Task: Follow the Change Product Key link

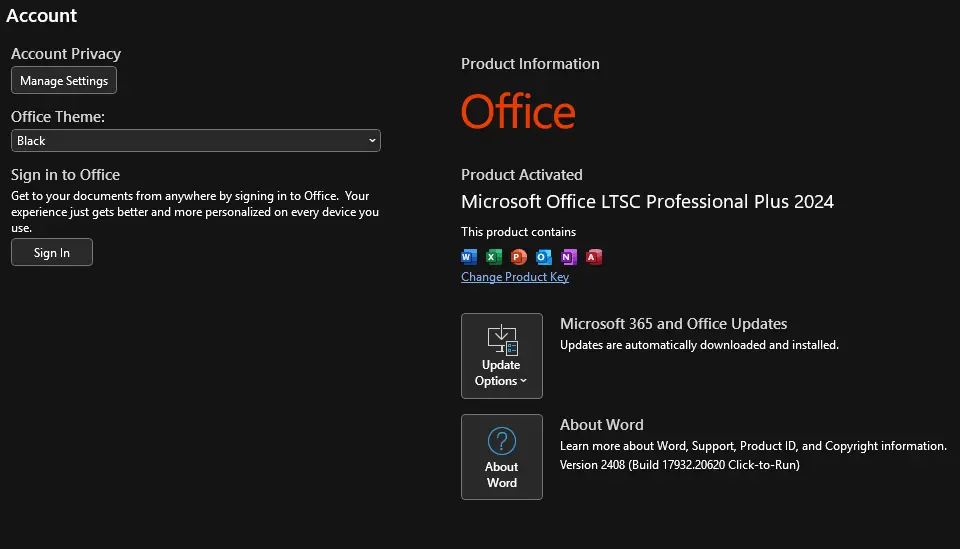Action: click(x=515, y=277)
